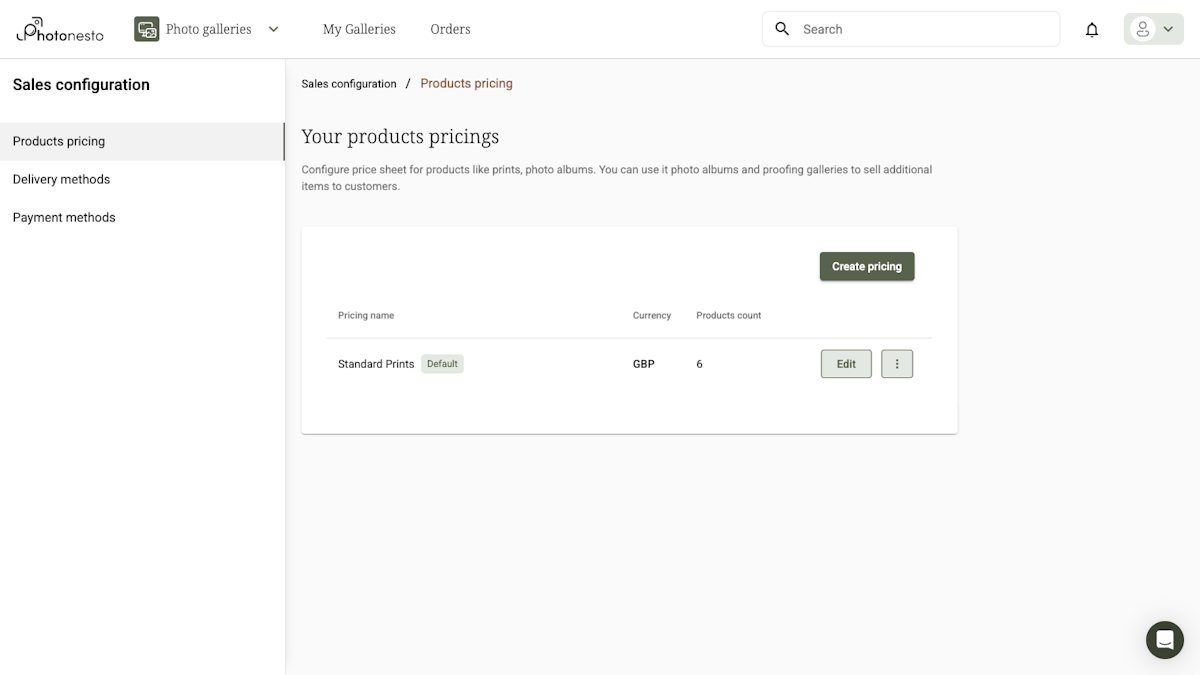Open the kebab menu for Standard Prints

[x=897, y=363]
